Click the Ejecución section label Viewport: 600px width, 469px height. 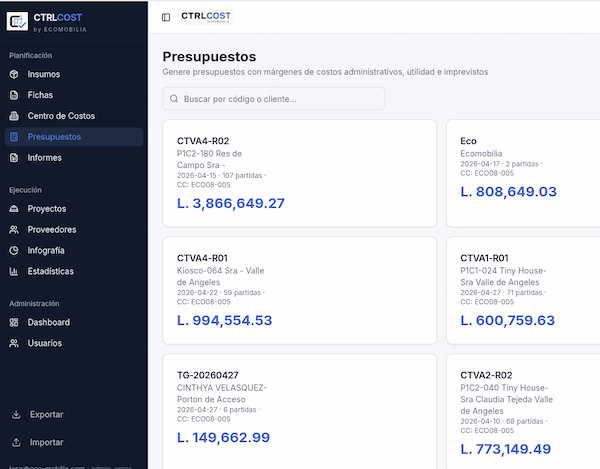26,190
